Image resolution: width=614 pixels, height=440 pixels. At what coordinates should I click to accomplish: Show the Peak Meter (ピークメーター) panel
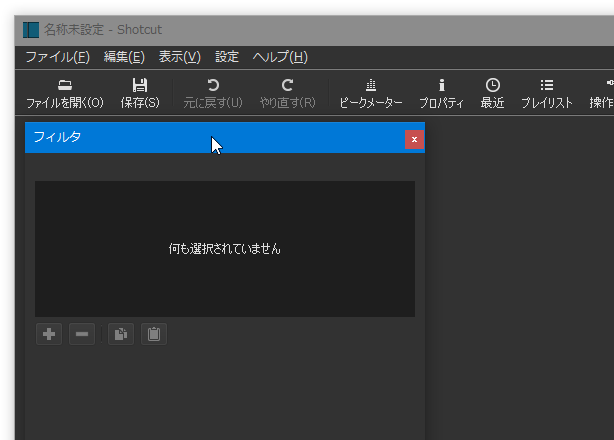click(x=371, y=85)
